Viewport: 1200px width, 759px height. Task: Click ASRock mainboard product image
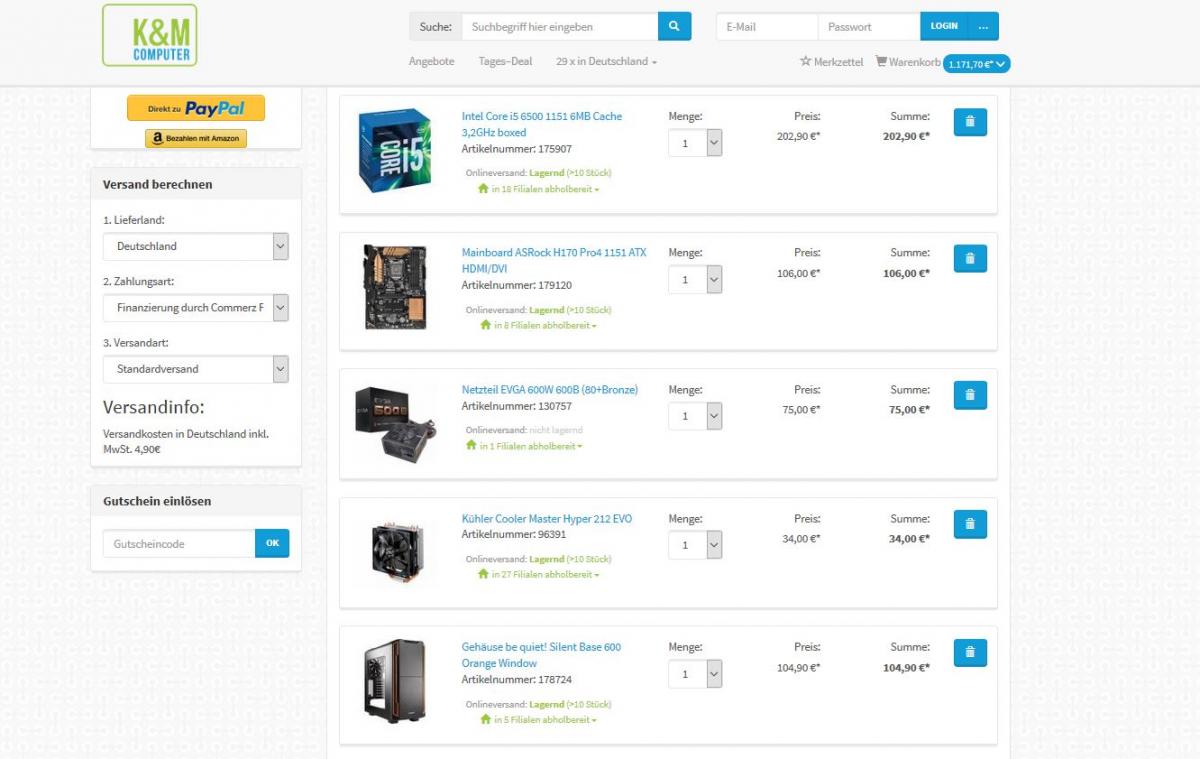[395, 287]
